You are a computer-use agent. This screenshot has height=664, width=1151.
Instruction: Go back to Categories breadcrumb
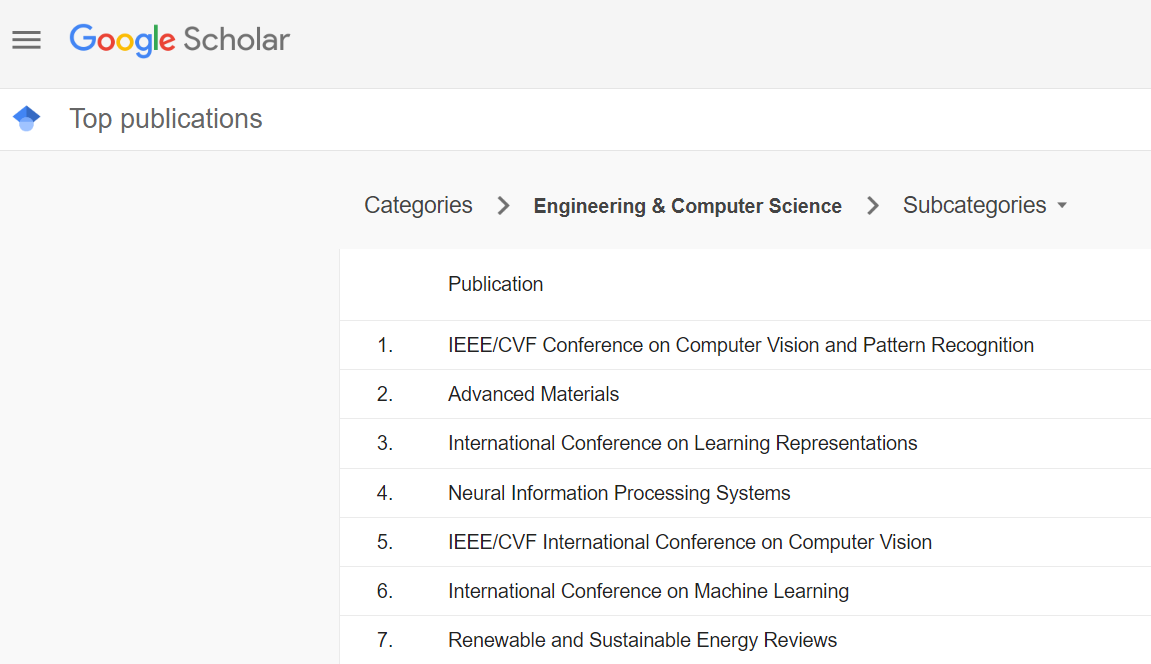(418, 206)
